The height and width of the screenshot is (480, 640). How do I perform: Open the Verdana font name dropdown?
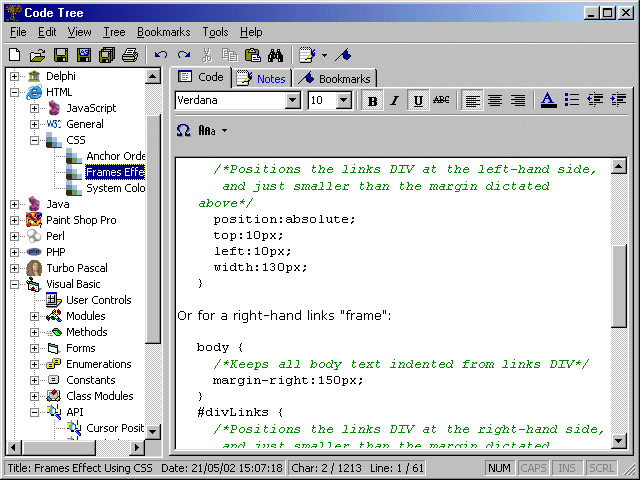293,100
